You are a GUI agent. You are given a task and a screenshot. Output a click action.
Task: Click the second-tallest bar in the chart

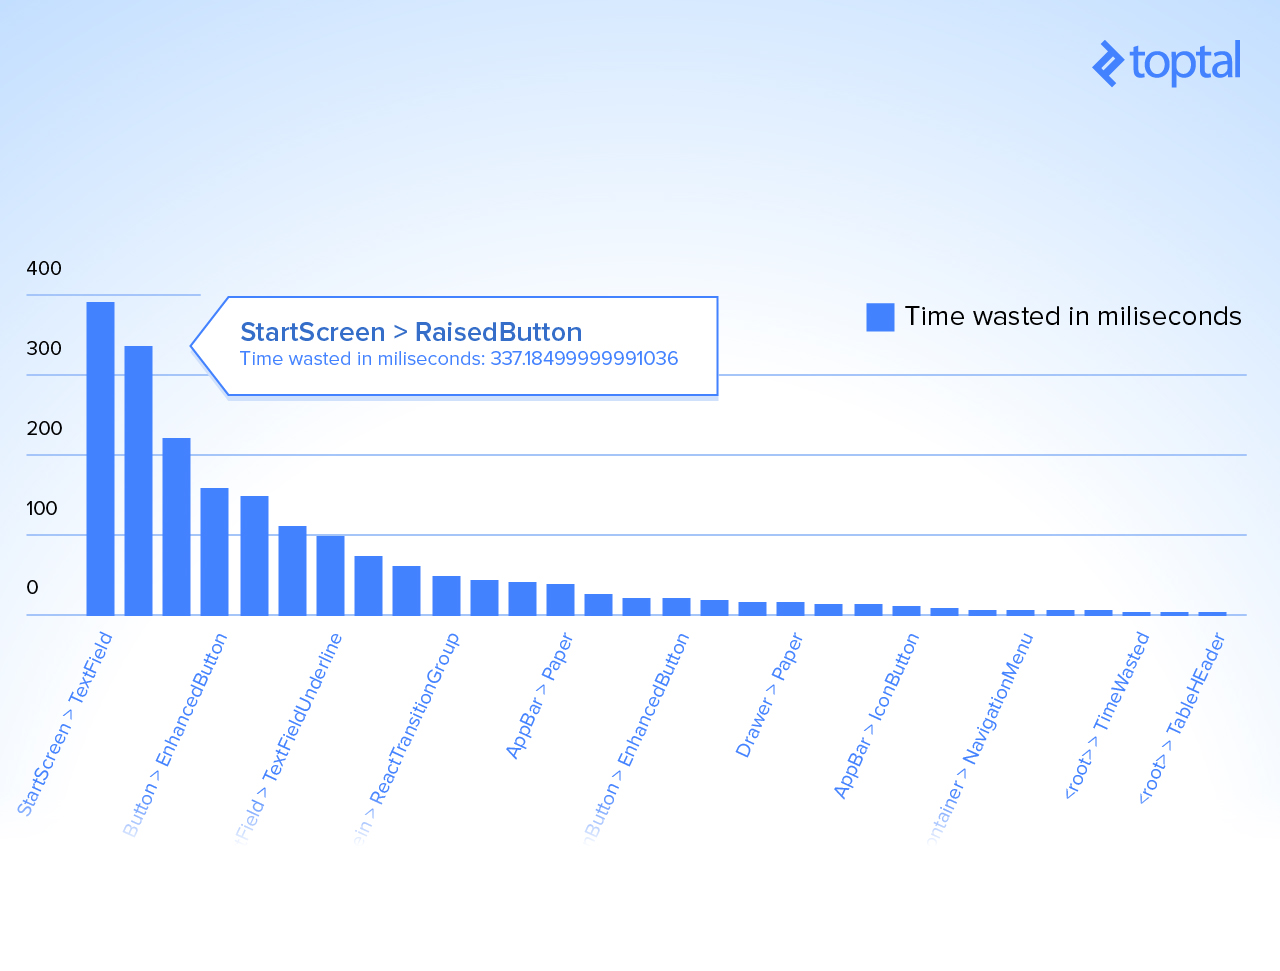tap(138, 480)
